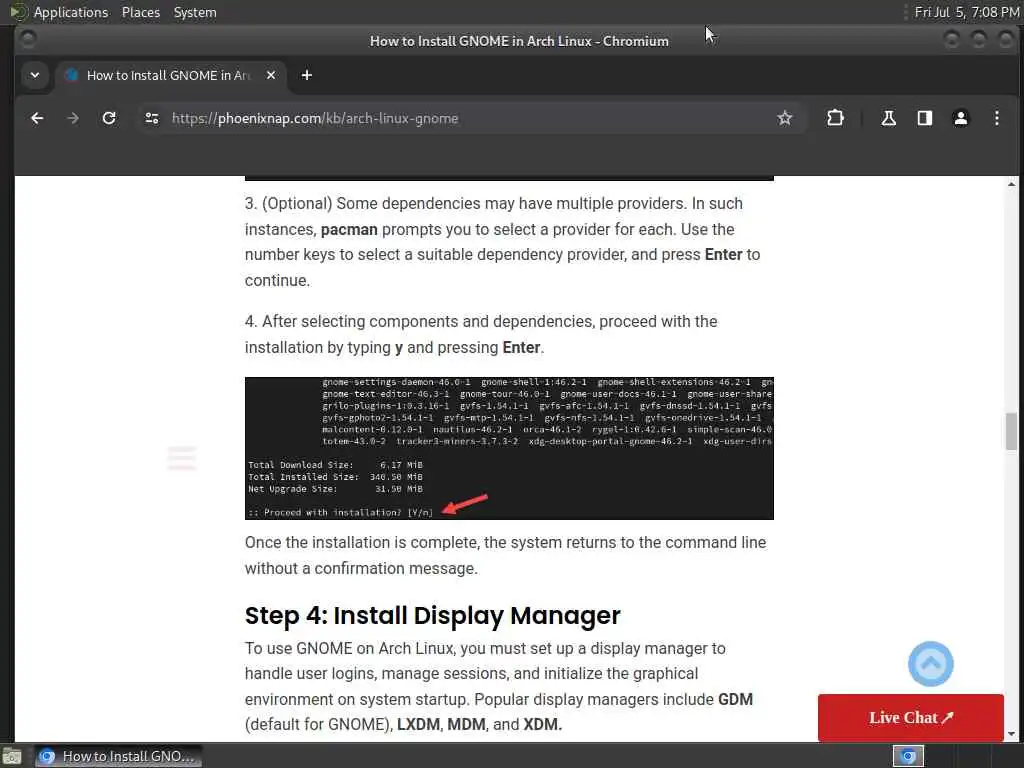Viewport: 1024px width, 768px height.
Task: Open Chromium three-dot menu
Action: tap(997, 118)
